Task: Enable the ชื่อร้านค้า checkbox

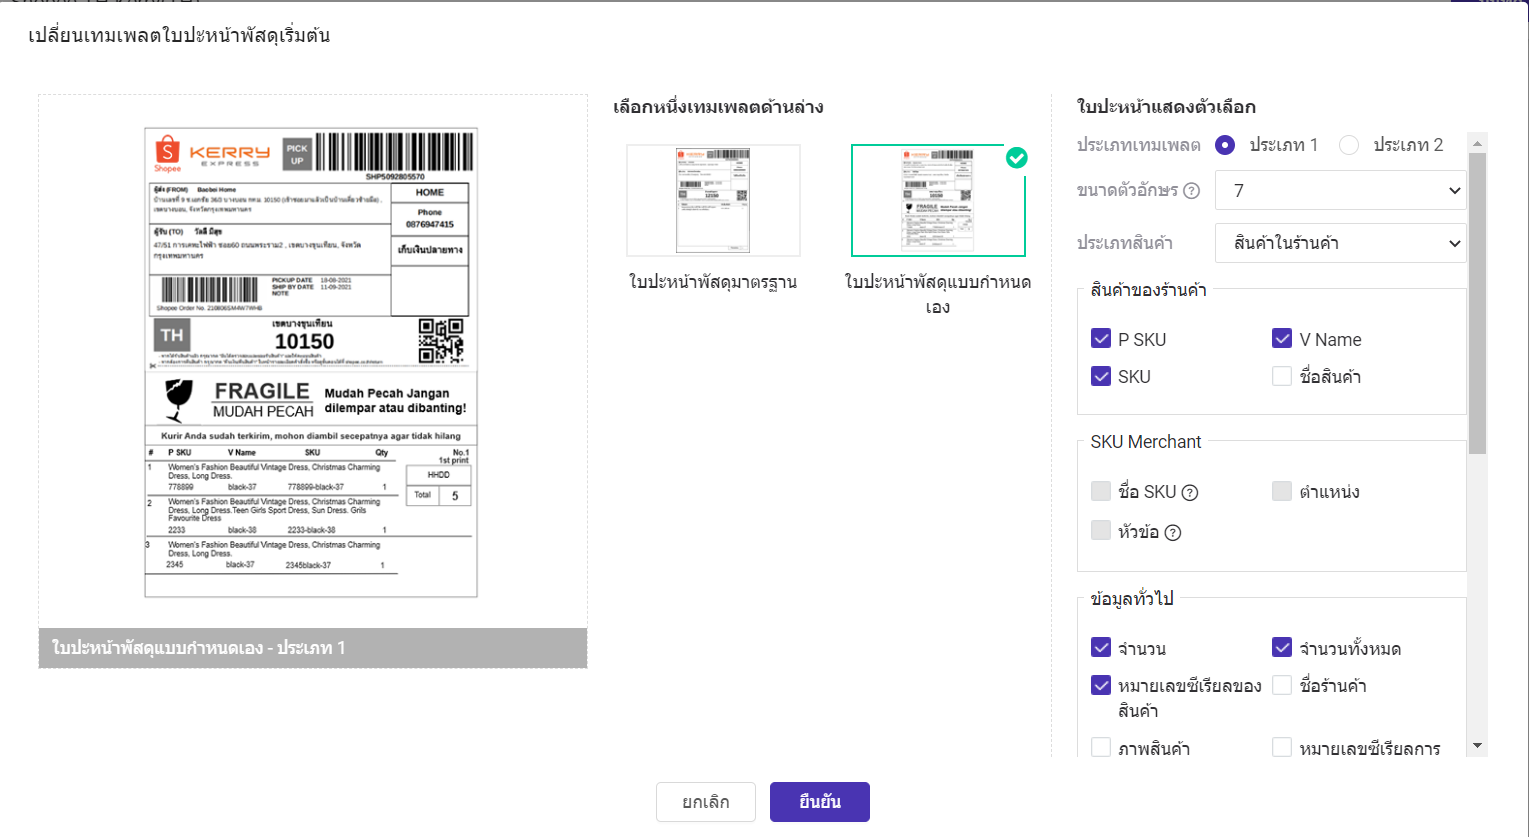Action: (1282, 685)
